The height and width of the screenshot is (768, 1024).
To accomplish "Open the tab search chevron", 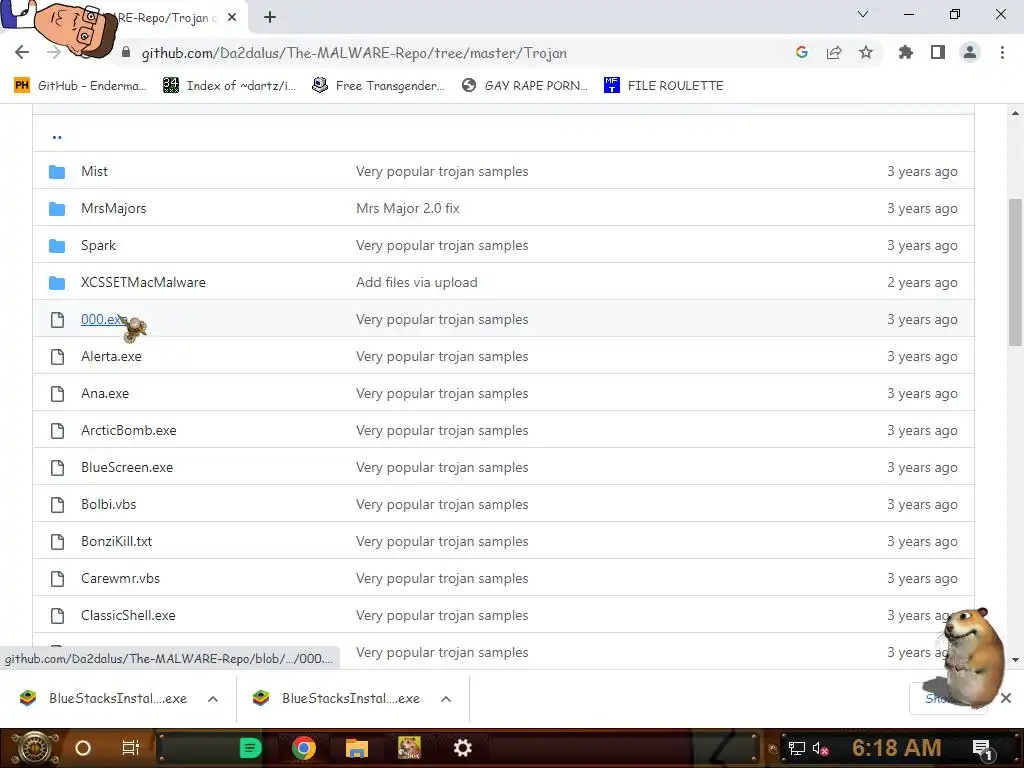I will pos(863,14).
